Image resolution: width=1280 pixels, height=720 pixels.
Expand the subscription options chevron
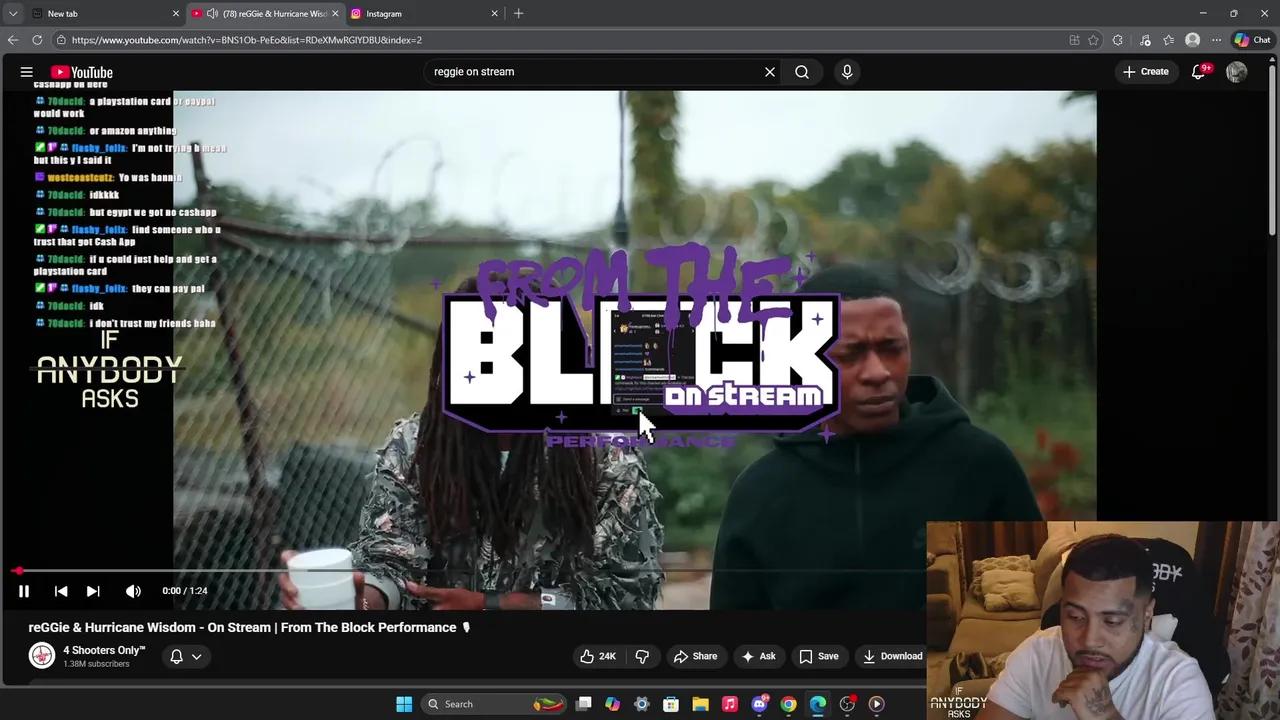click(197, 657)
